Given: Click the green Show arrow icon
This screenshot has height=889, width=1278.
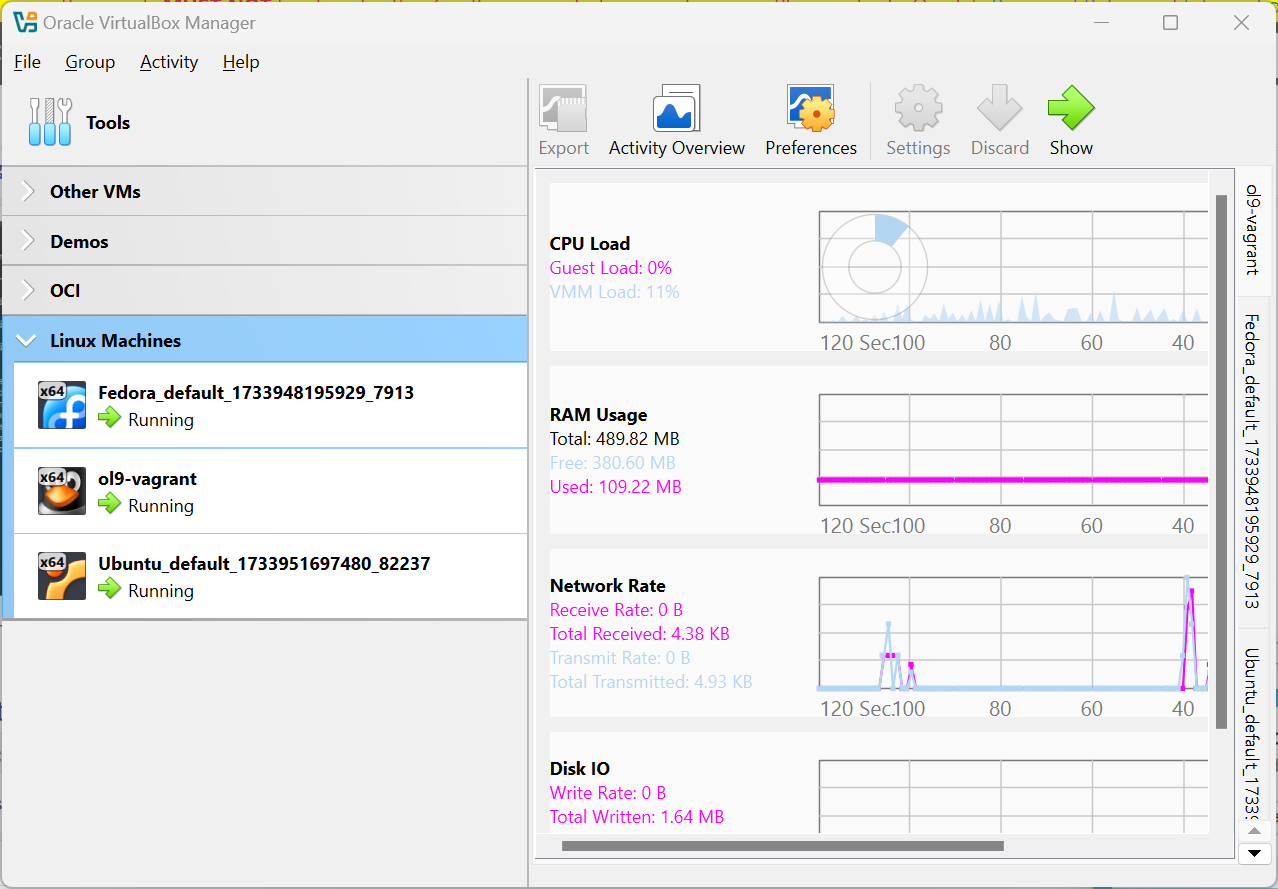Looking at the screenshot, I should 1070,108.
